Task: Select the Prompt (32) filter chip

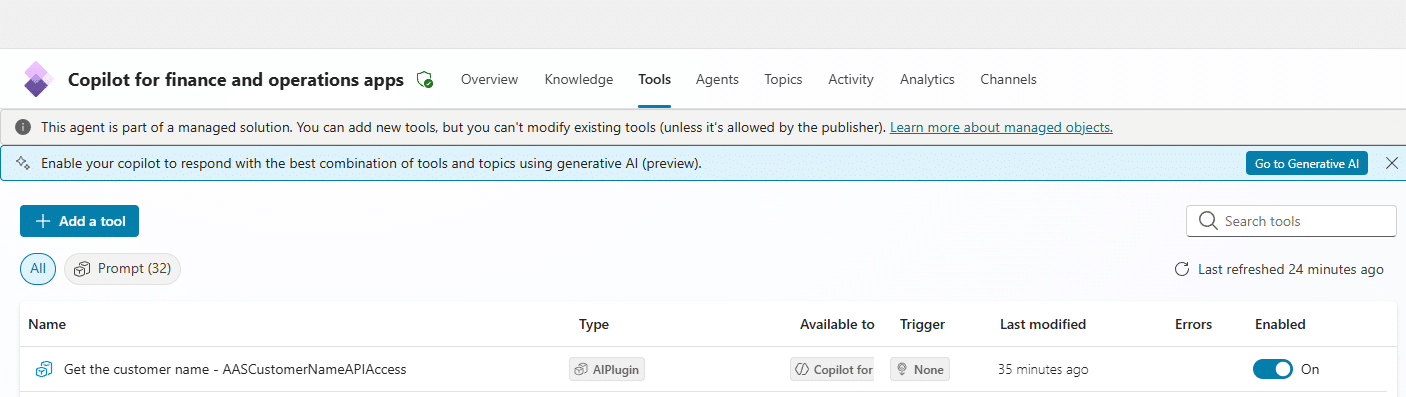Action: [123, 269]
